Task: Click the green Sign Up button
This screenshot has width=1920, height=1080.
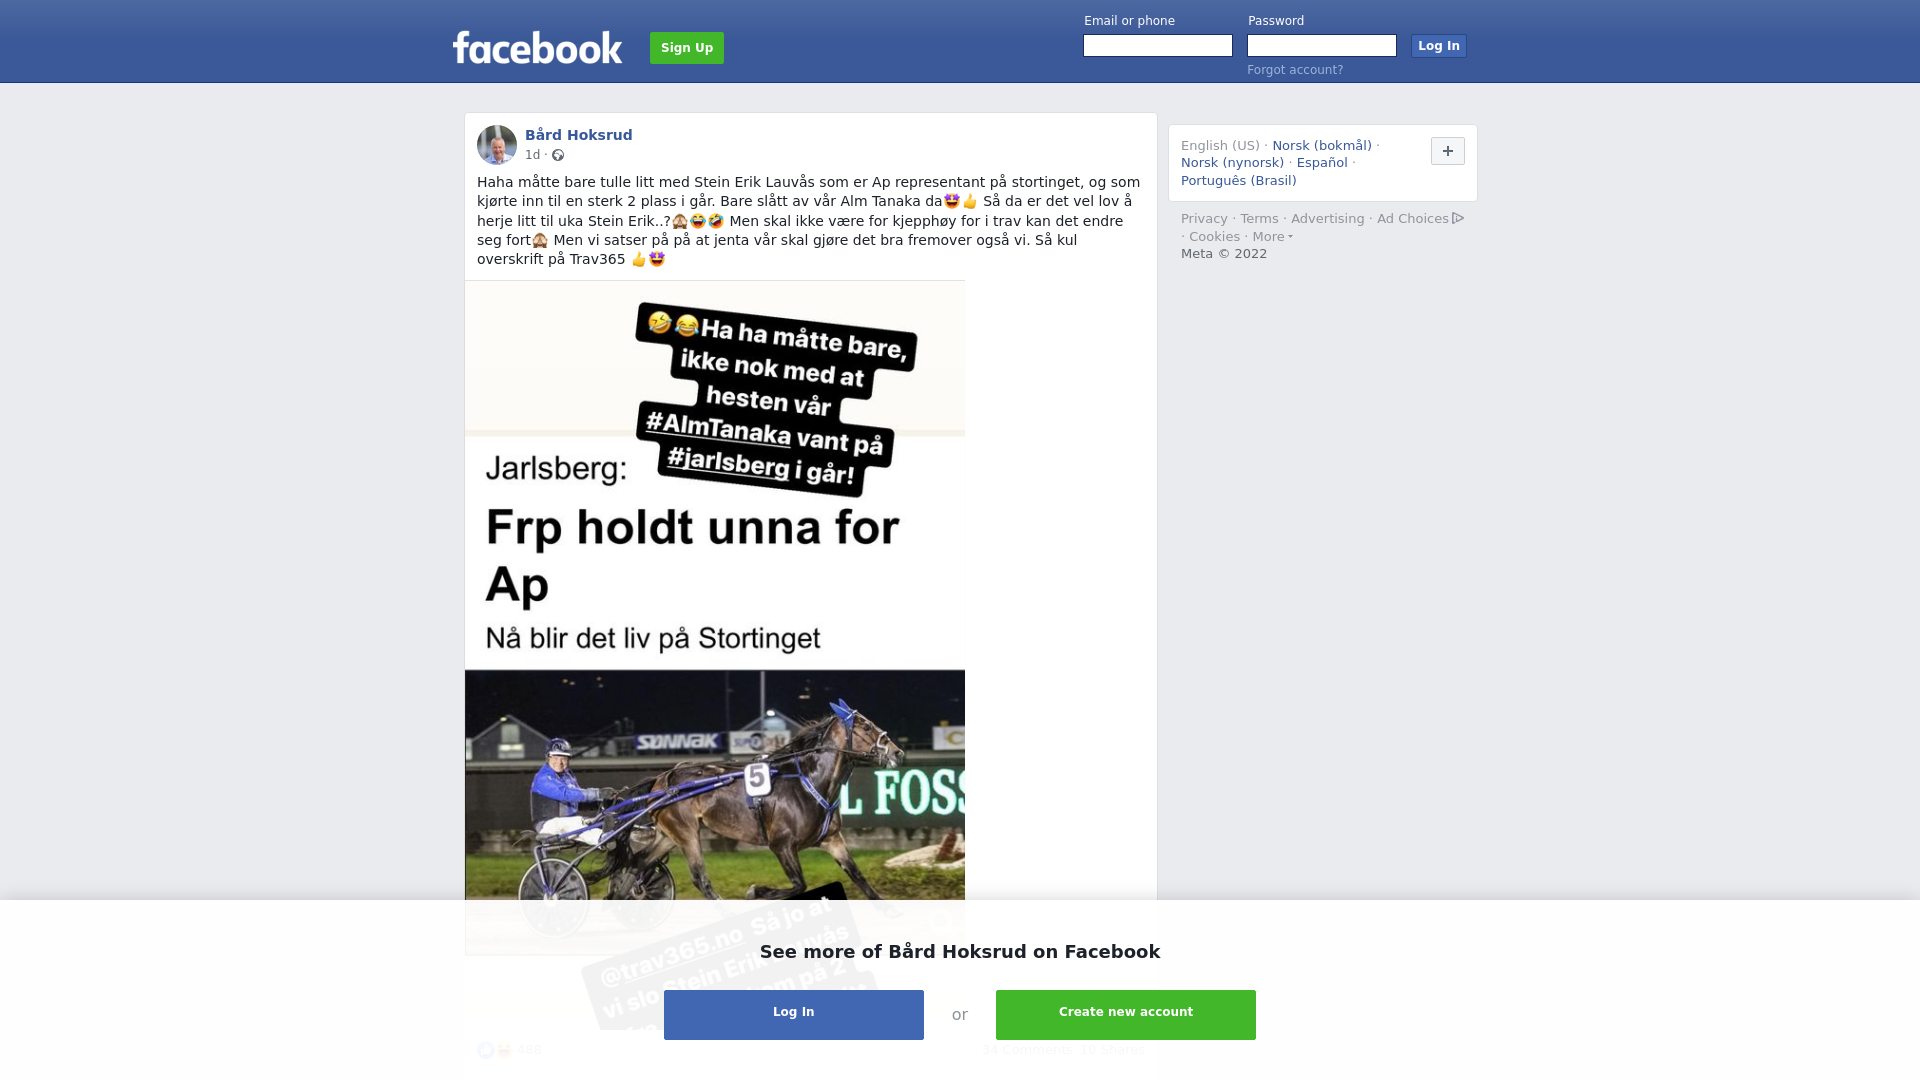Action: (687, 48)
